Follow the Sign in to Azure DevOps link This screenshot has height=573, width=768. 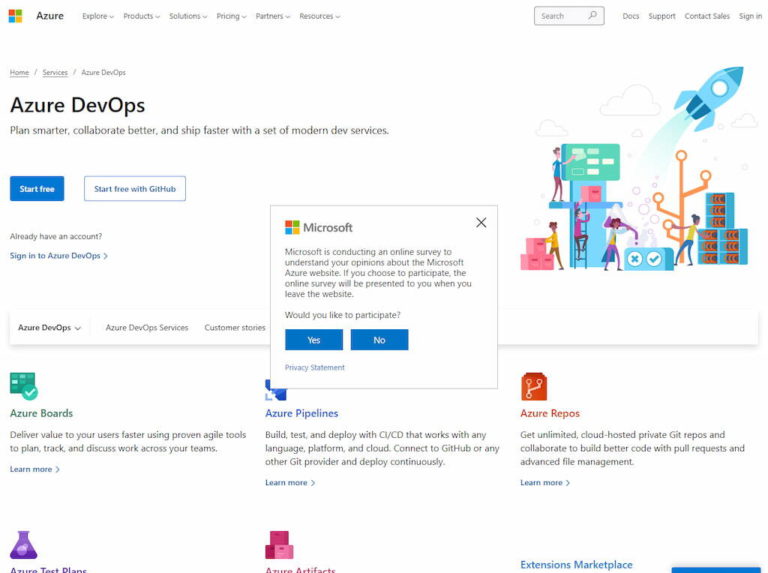pos(58,255)
